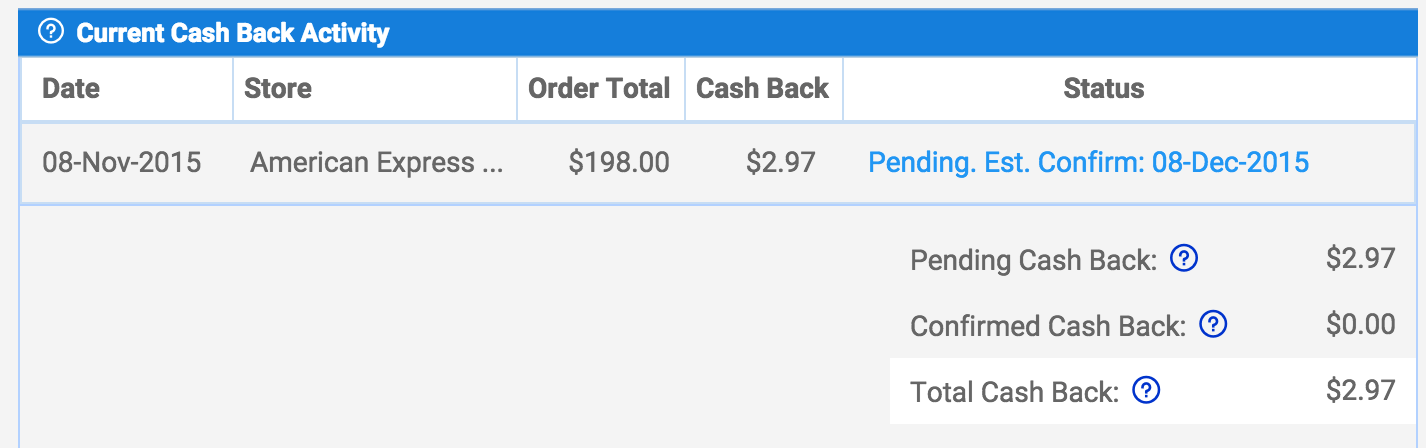Click the Confirmed Cash Back question mark icon
Image resolution: width=1426 pixels, height=448 pixels.
(1213, 325)
